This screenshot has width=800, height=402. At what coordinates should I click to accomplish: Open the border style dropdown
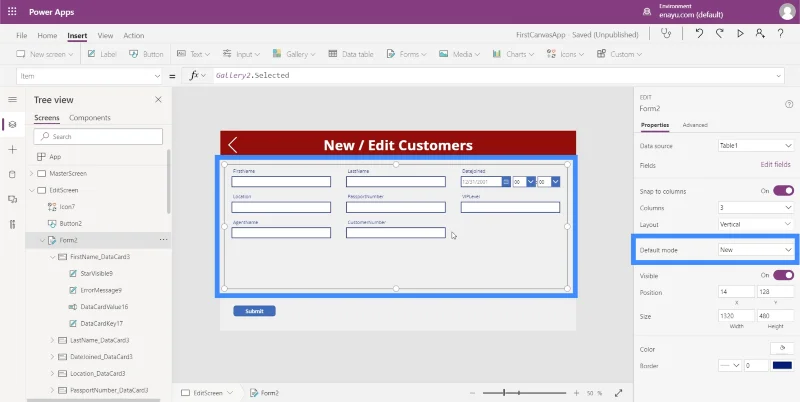730,366
